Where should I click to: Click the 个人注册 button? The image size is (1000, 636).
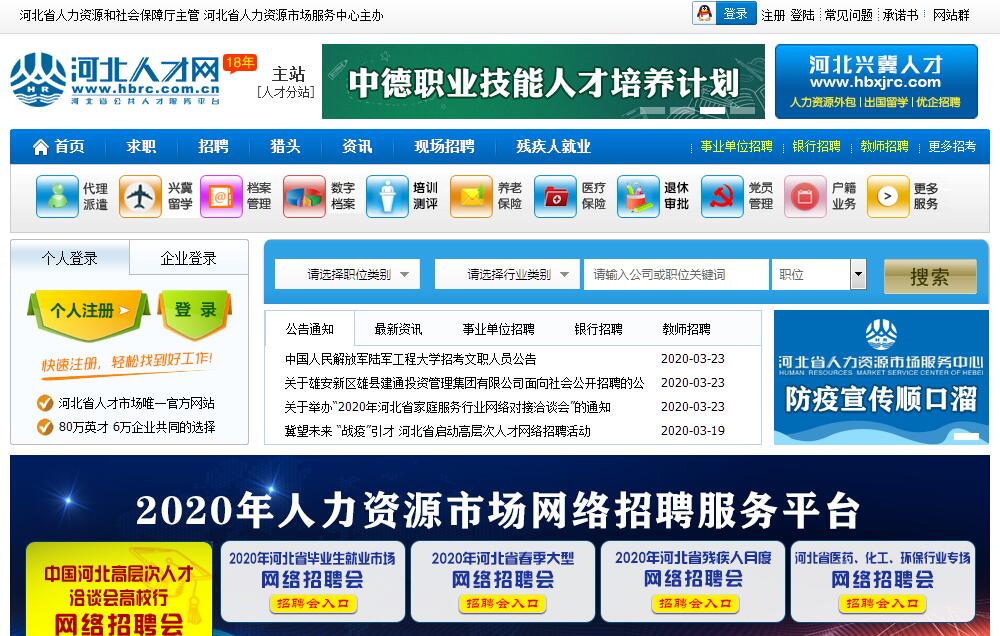[90, 311]
